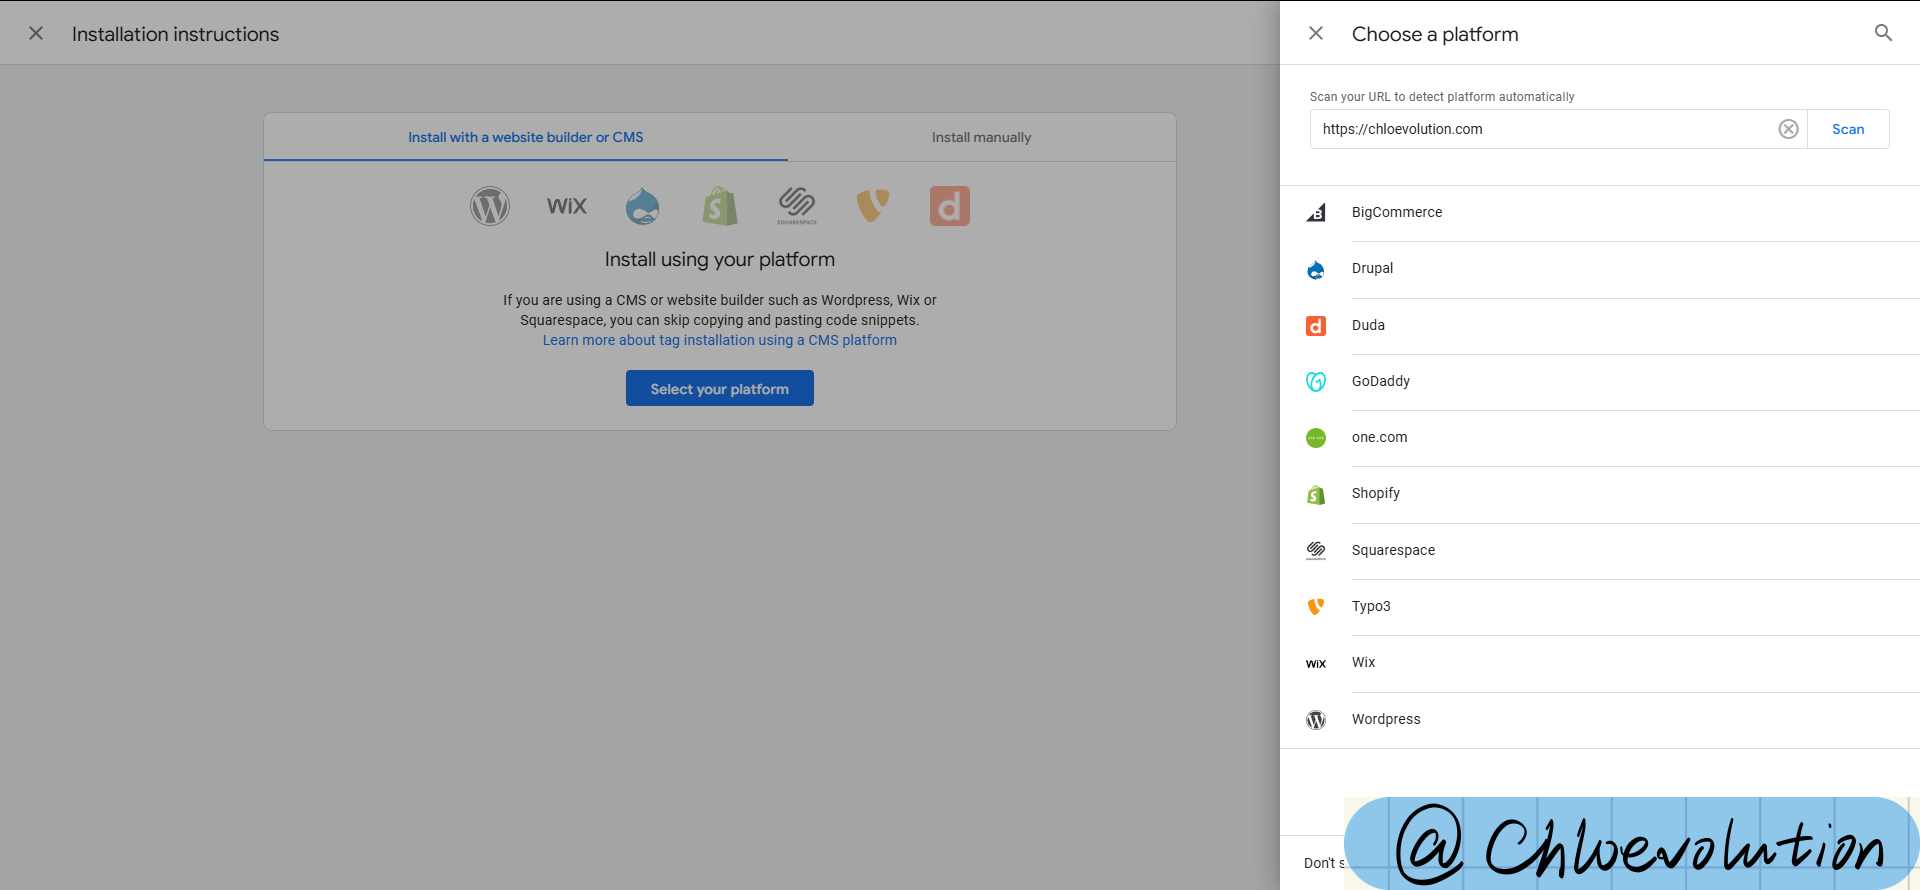The height and width of the screenshot is (890, 1920).
Task: Click the Wix logo in Installation instructions
Action: (x=567, y=206)
